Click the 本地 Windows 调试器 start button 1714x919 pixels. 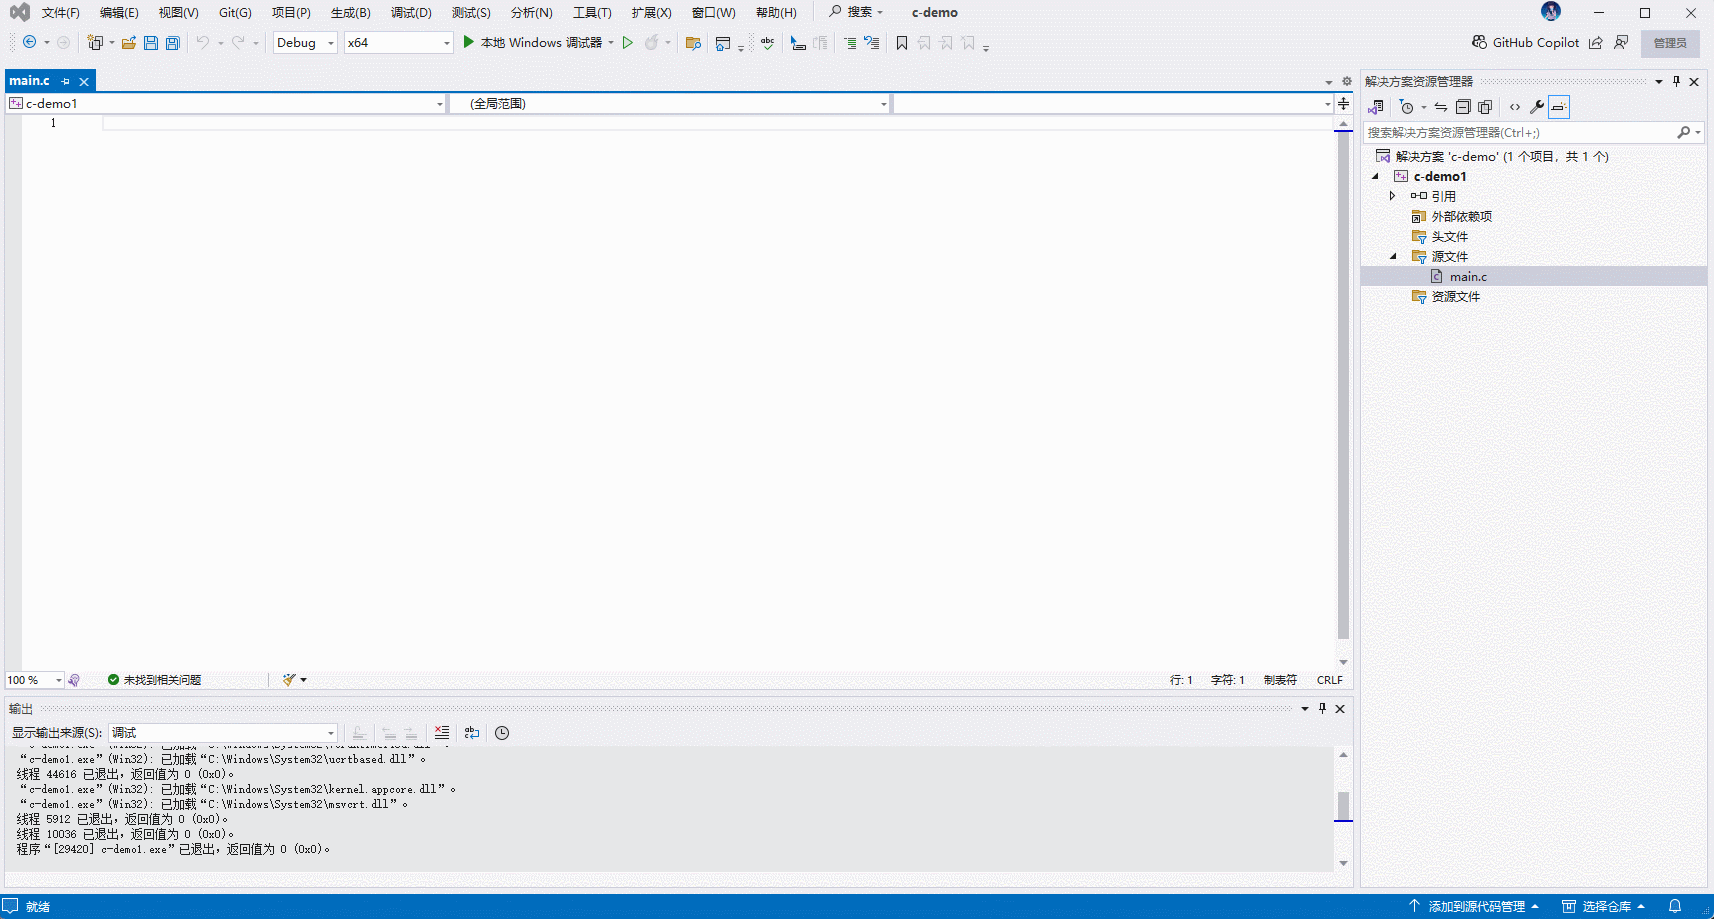tap(533, 43)
